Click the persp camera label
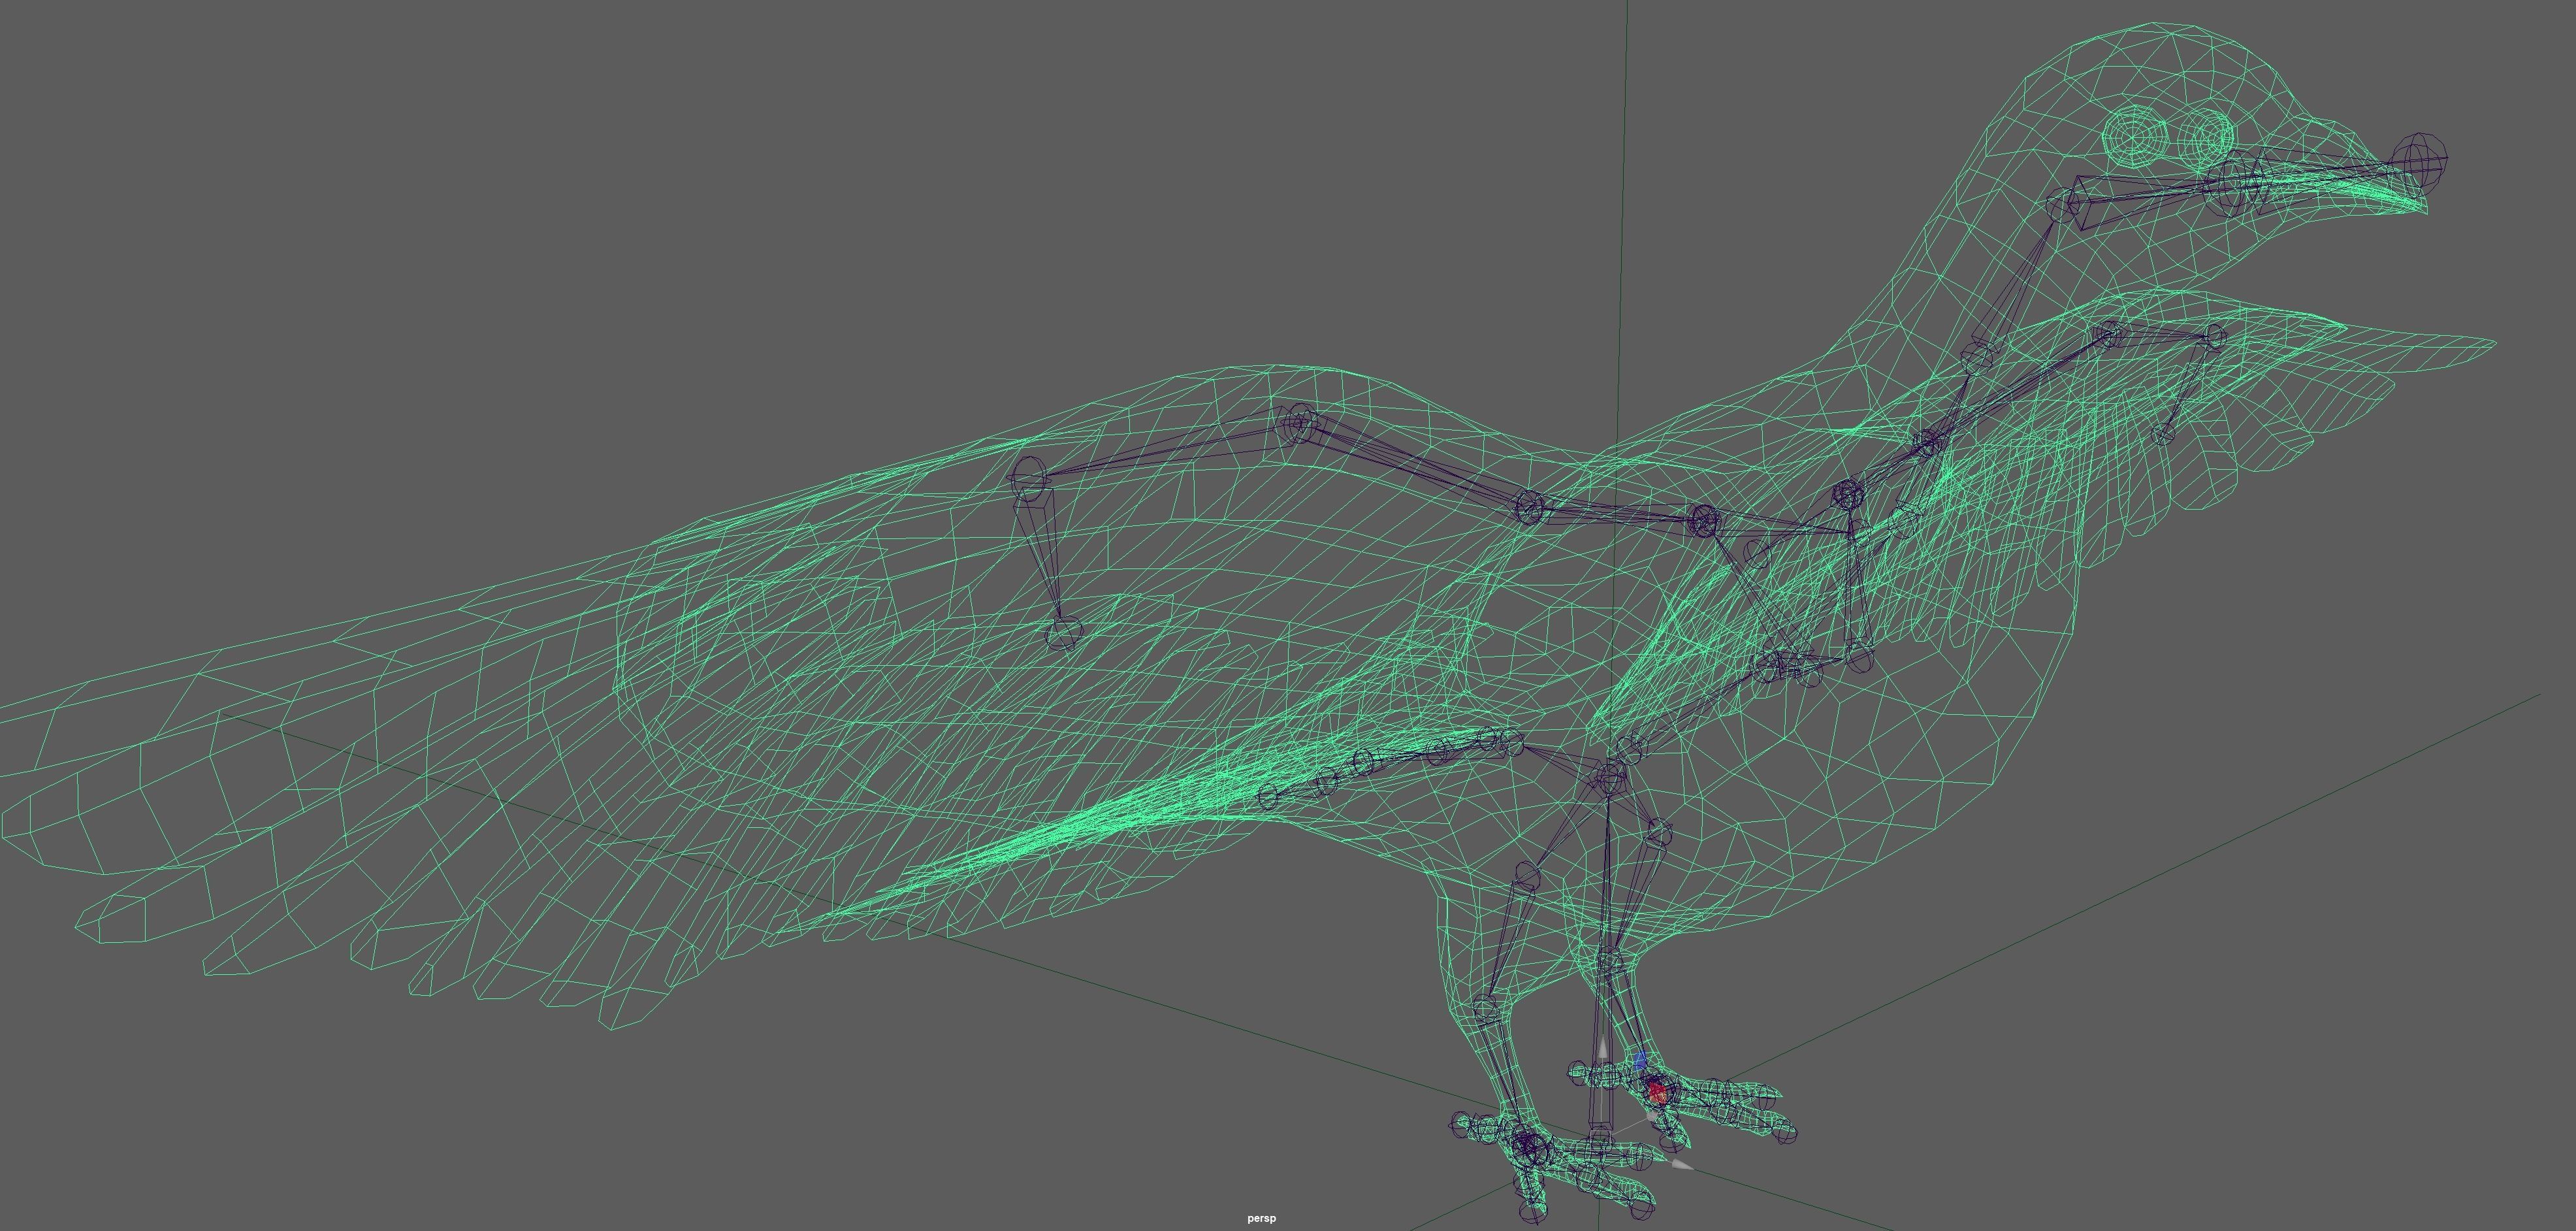Image resolution: width=2576 pixels, height=1231 pixels. pos(1261,1218)
